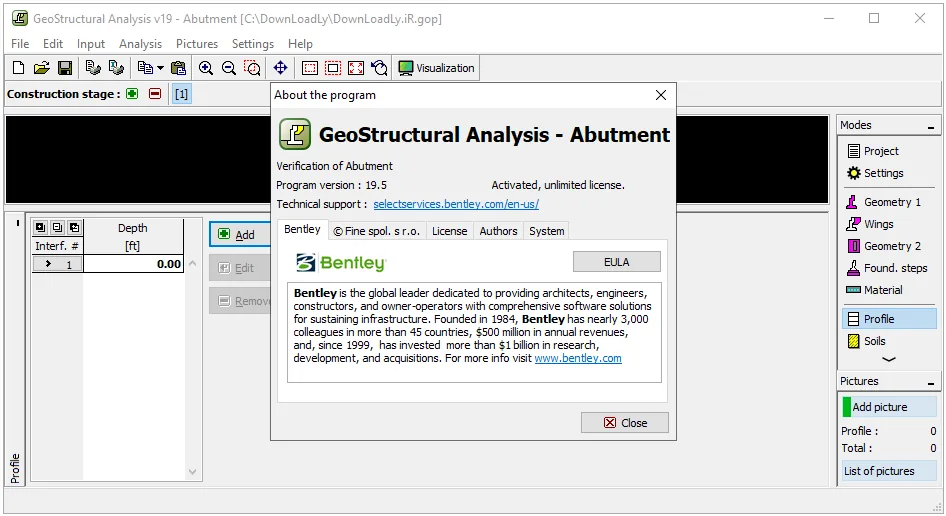Click the first table header icon above Interf.

click(40, 228)
